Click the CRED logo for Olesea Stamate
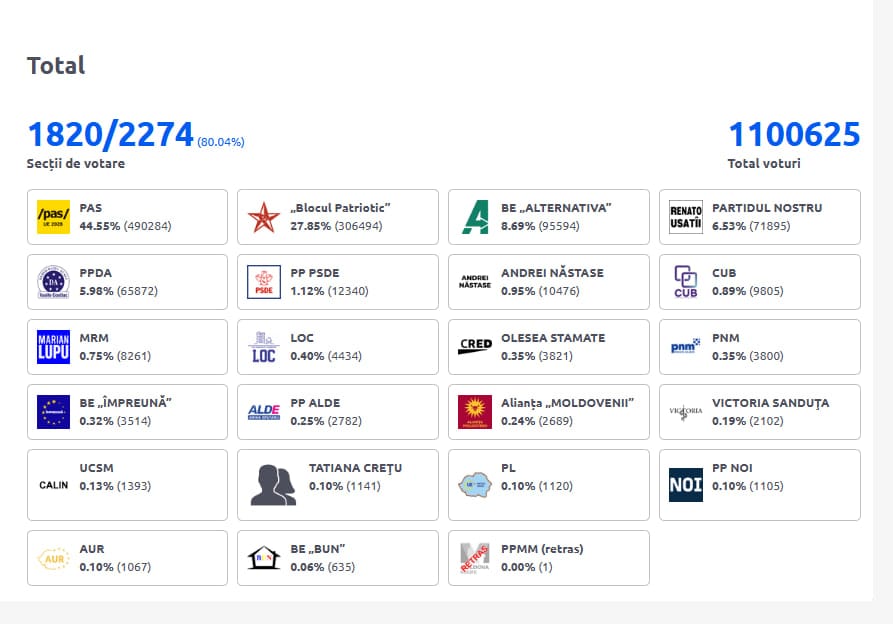This screenshot has height=624, width=893. [475, 347]
